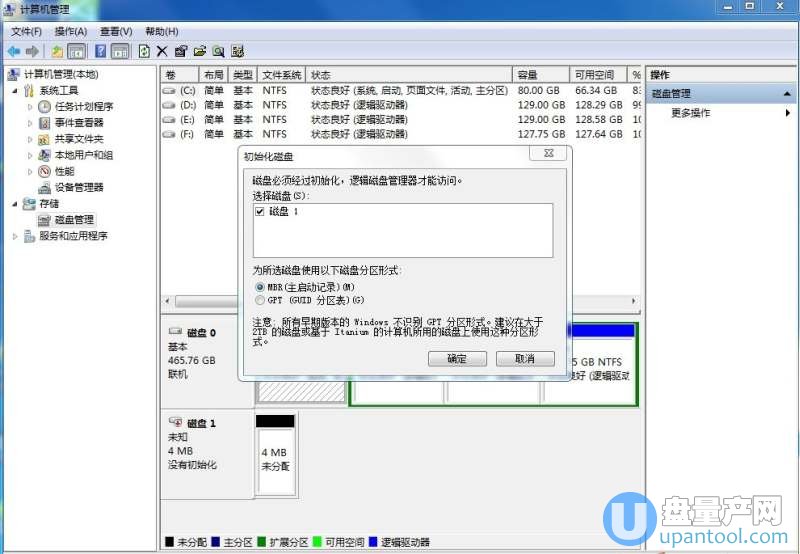Viewport: 800px width, 554px height.
Task: Select 磁盘管理 under 存储
Action: [x=74, y=219]
